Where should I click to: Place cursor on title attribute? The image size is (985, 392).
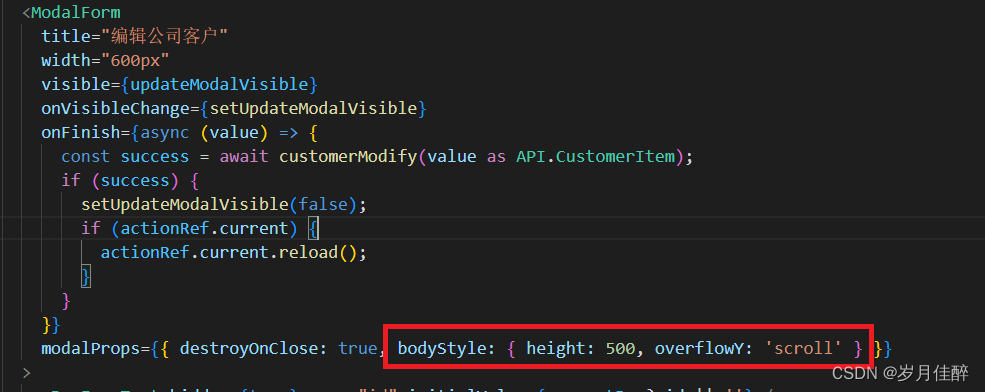(x=66, y=36)
